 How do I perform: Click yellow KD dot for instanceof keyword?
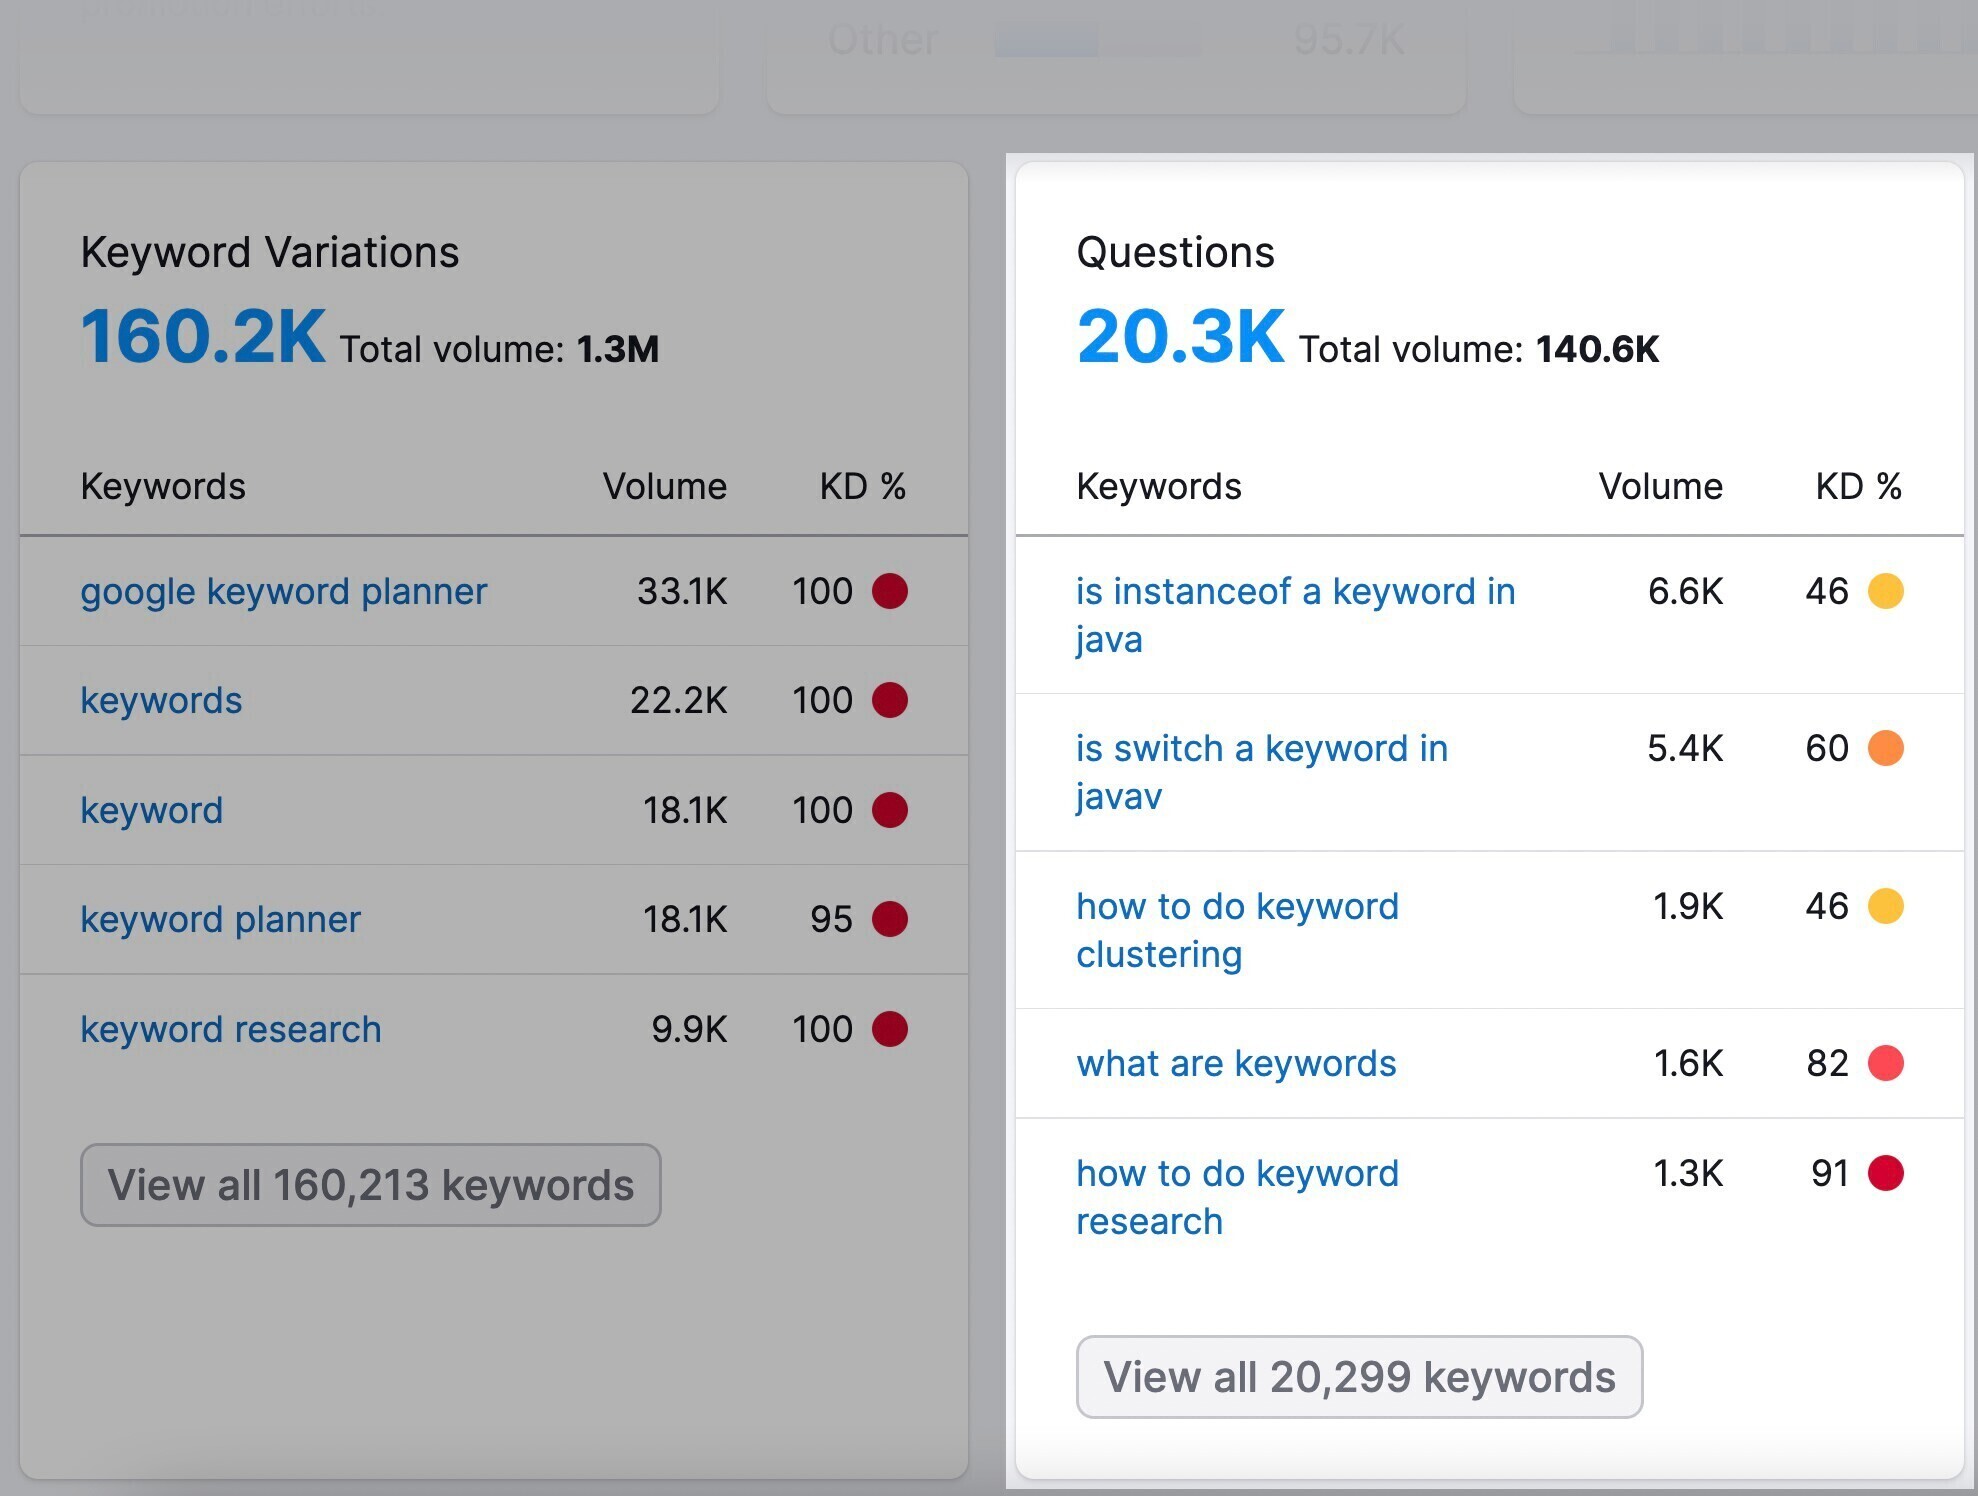1885,591
